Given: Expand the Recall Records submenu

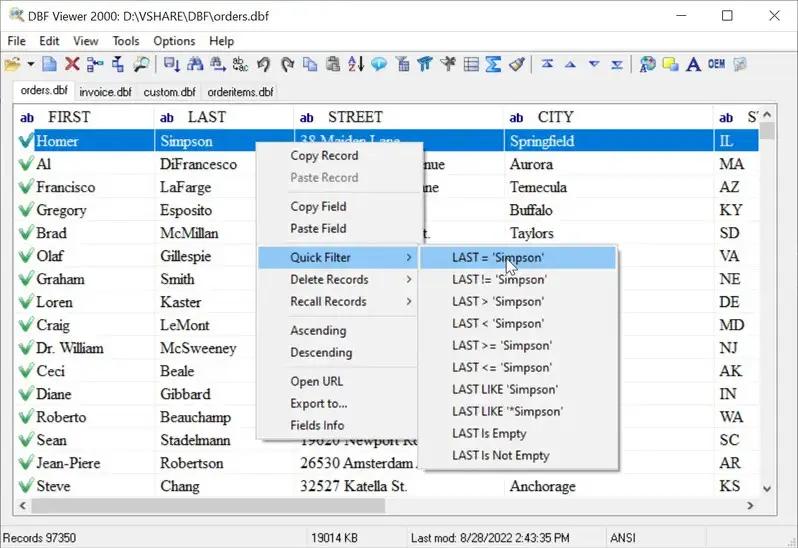Looking at the screenshot, I should click(x=338, y=301).
